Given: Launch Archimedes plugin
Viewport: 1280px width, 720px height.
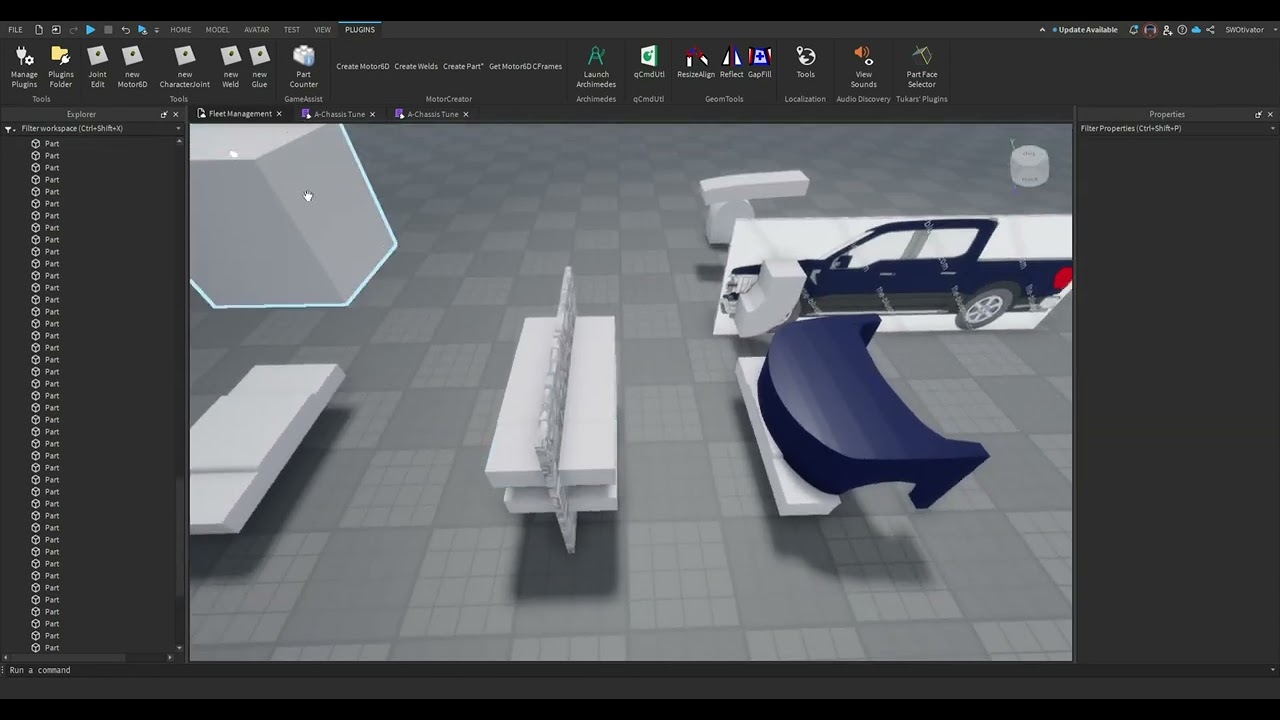Looking at the screenshot, I should [x=596, y=66].
